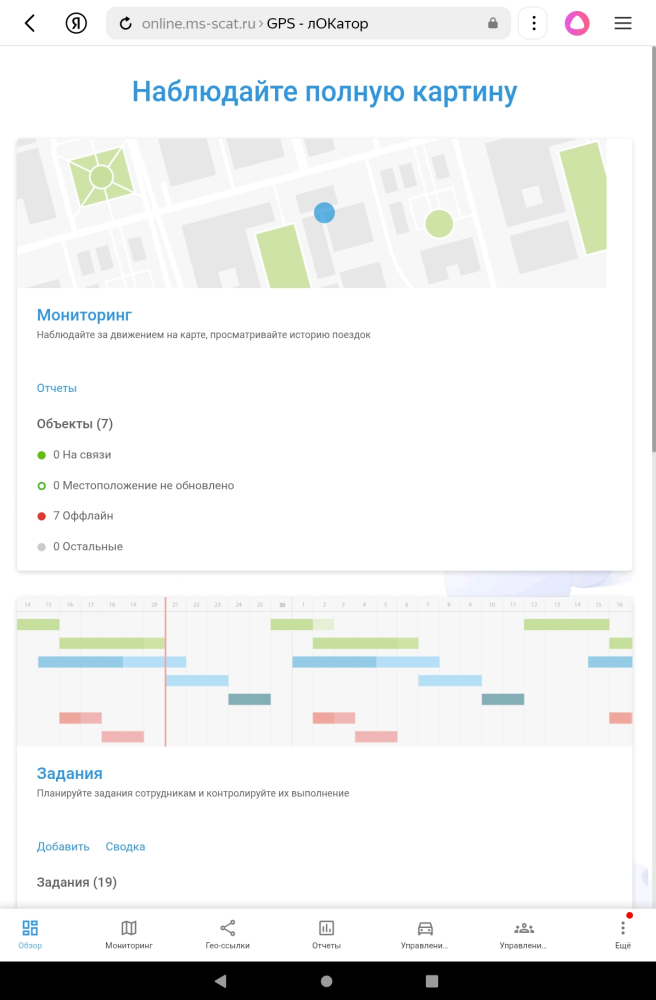Open Отчеты tab in bottom bar
Viewport: 656px width, 1000px height.
326,934
